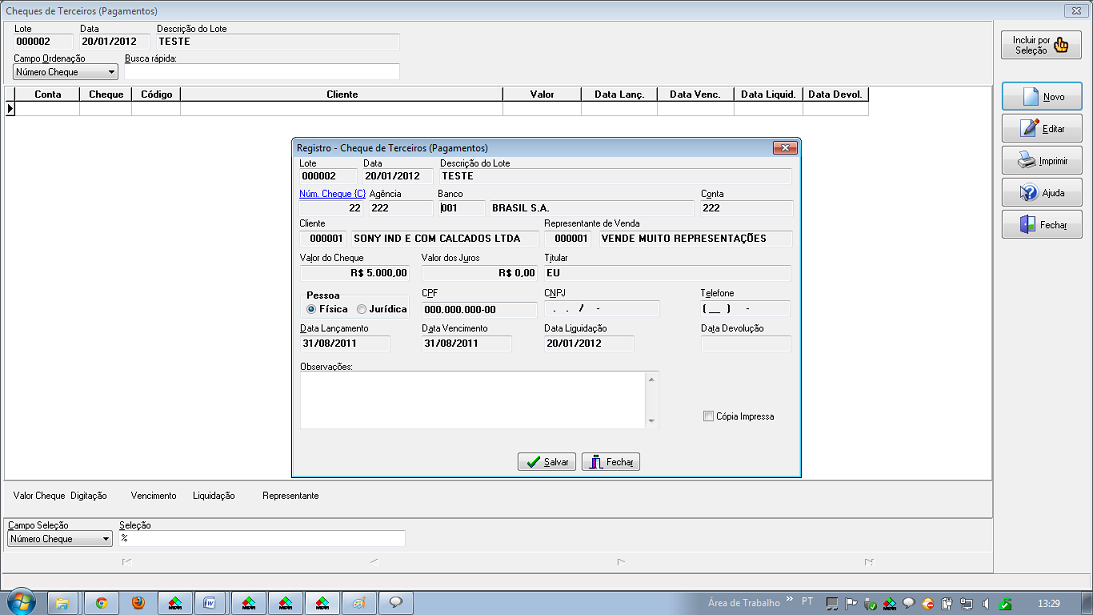Click the PT language indicator
Viewport: 1093px width, 615px height.
coord(807,601)
